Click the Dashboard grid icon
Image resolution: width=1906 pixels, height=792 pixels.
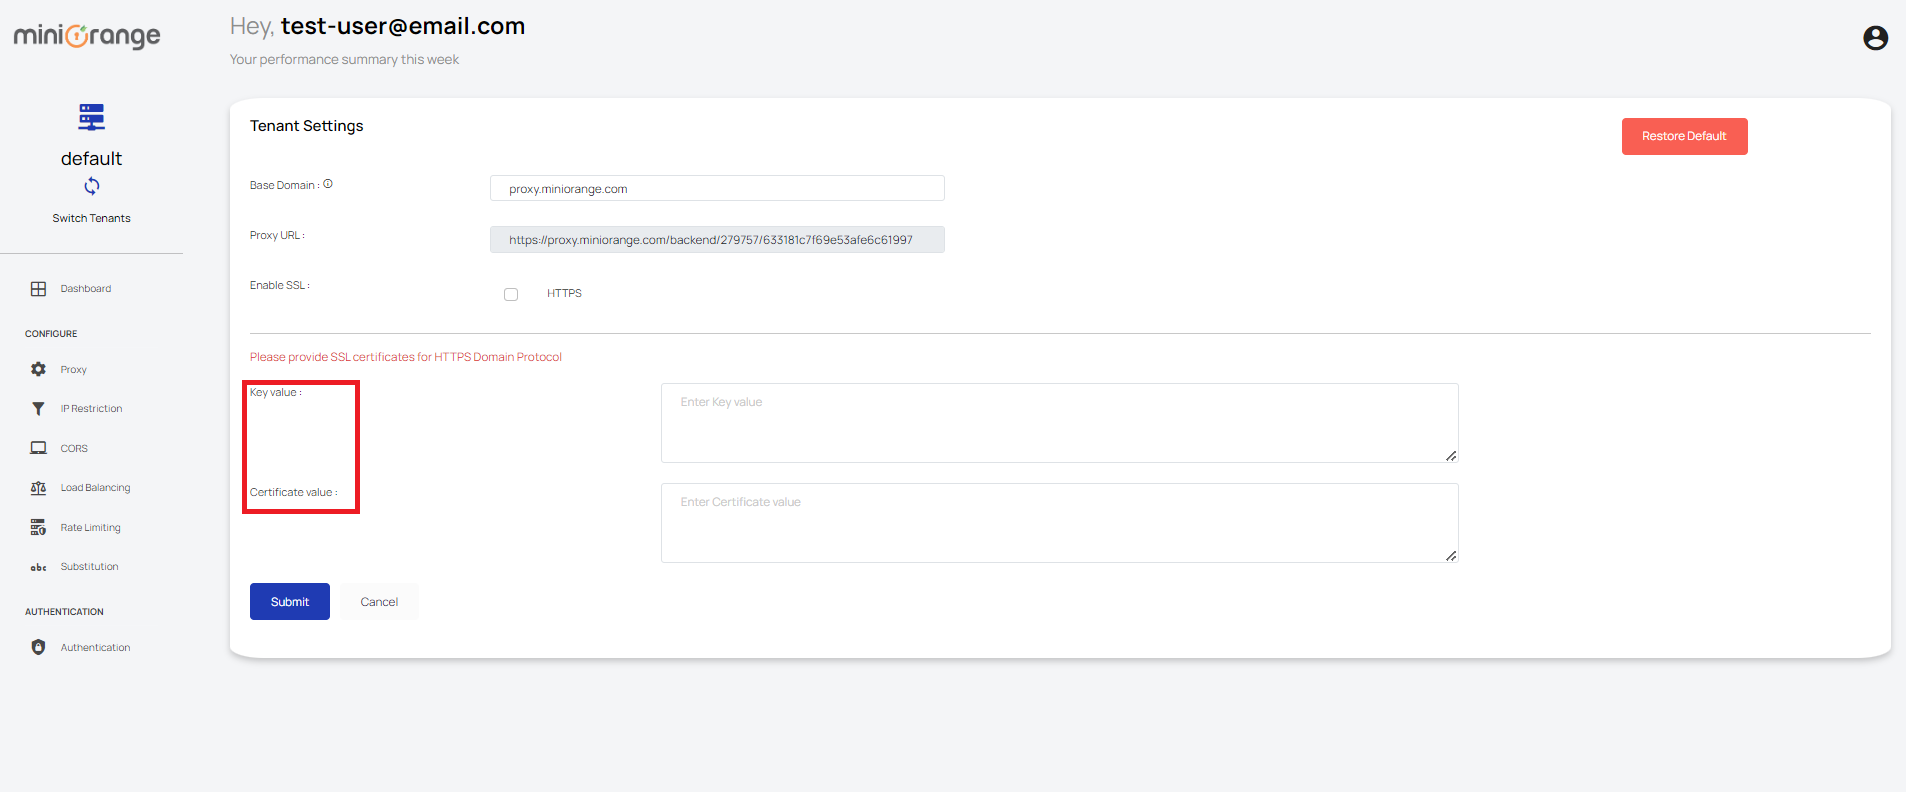[38, 289]
